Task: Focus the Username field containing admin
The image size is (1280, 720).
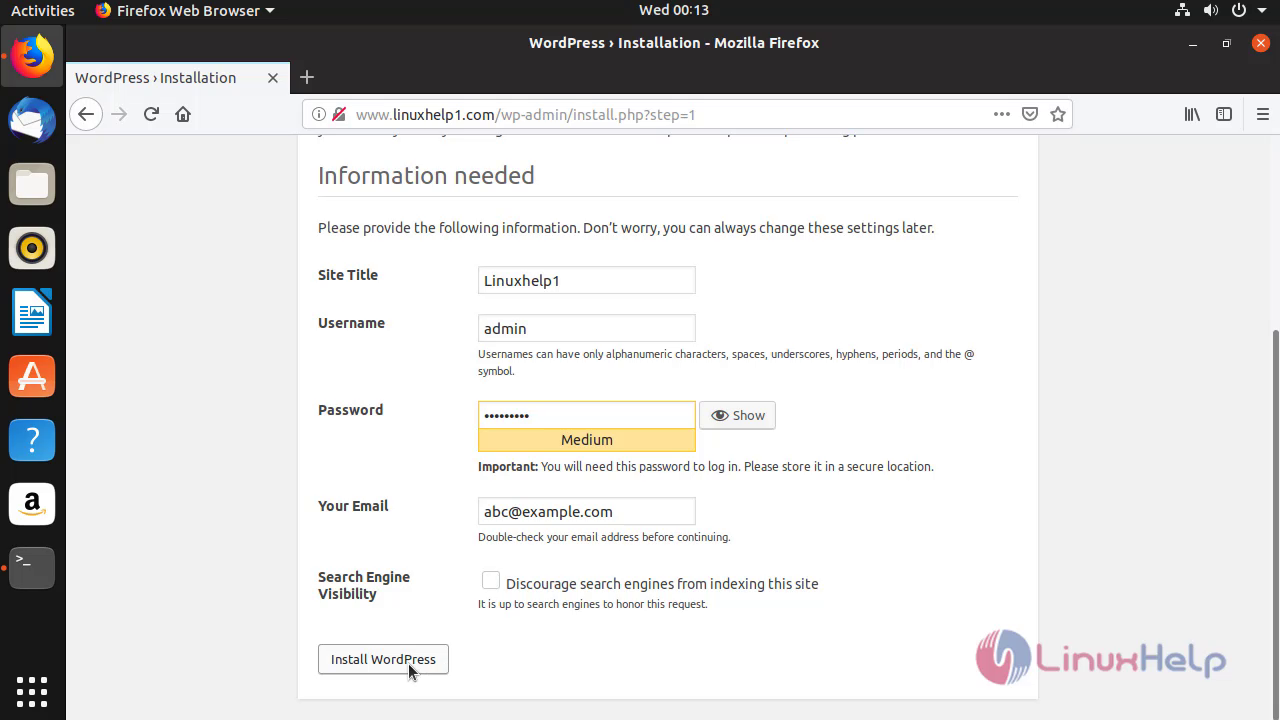Action: pyautogui.click(x=586, y=328)
